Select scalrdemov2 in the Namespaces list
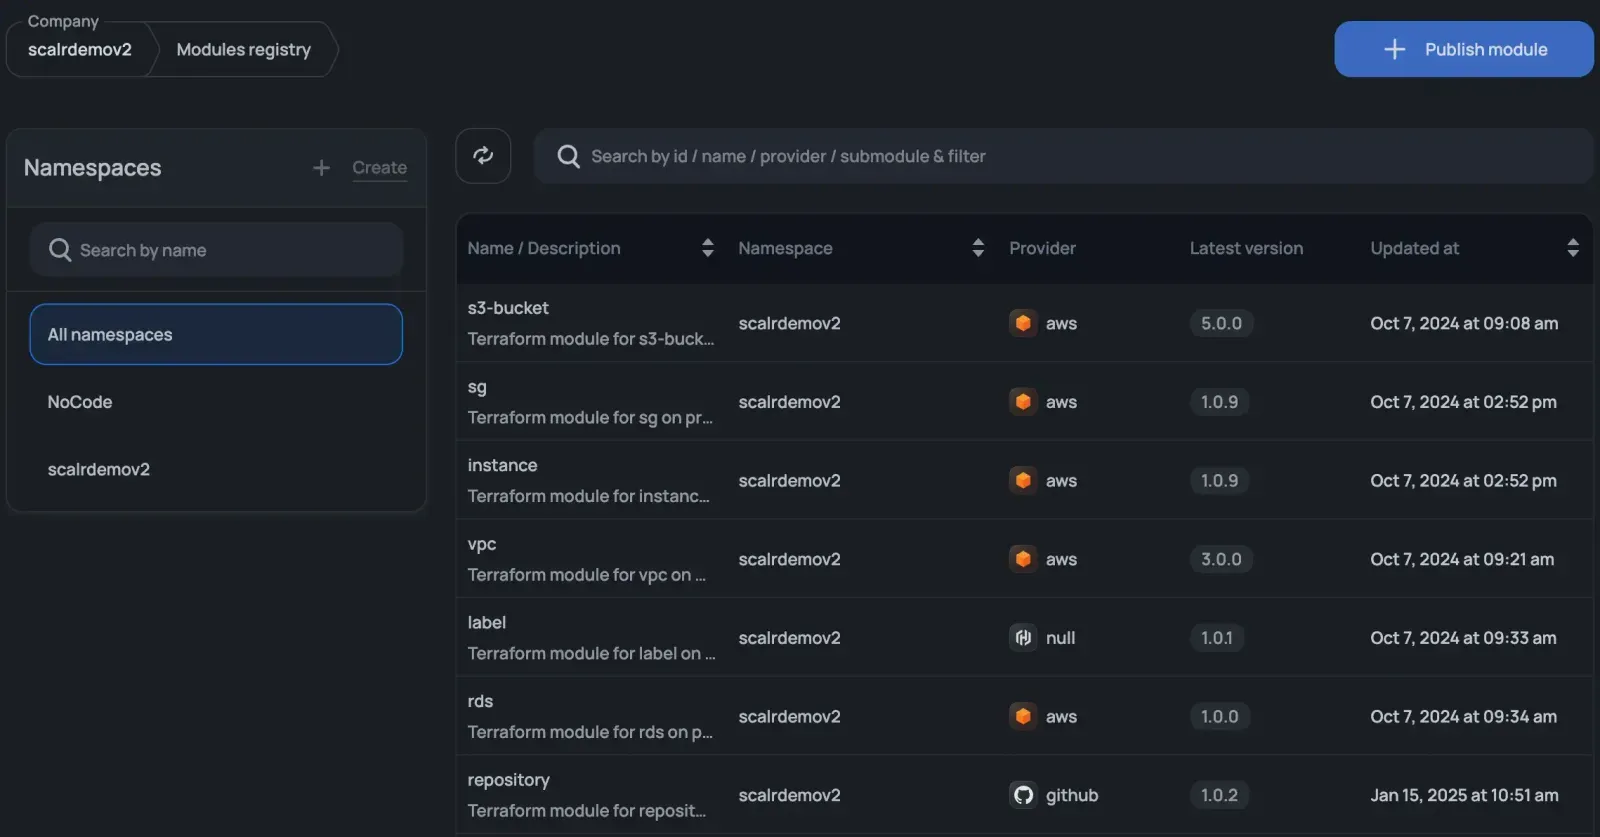The height and width of the screenshot is (837, 1600). (99, 469)
